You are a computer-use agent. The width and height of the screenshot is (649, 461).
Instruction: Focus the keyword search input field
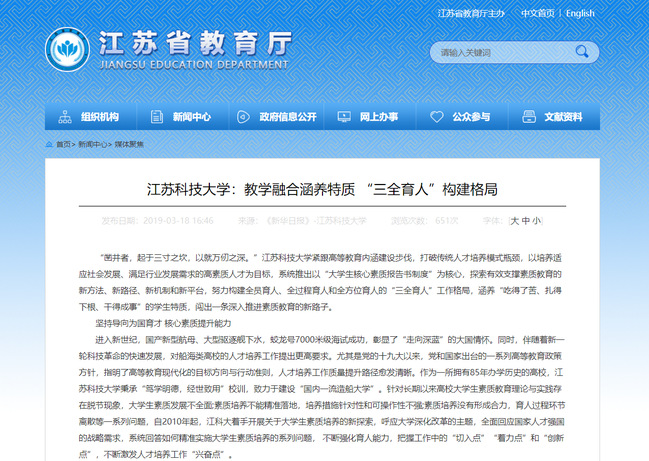pos(495,52)
